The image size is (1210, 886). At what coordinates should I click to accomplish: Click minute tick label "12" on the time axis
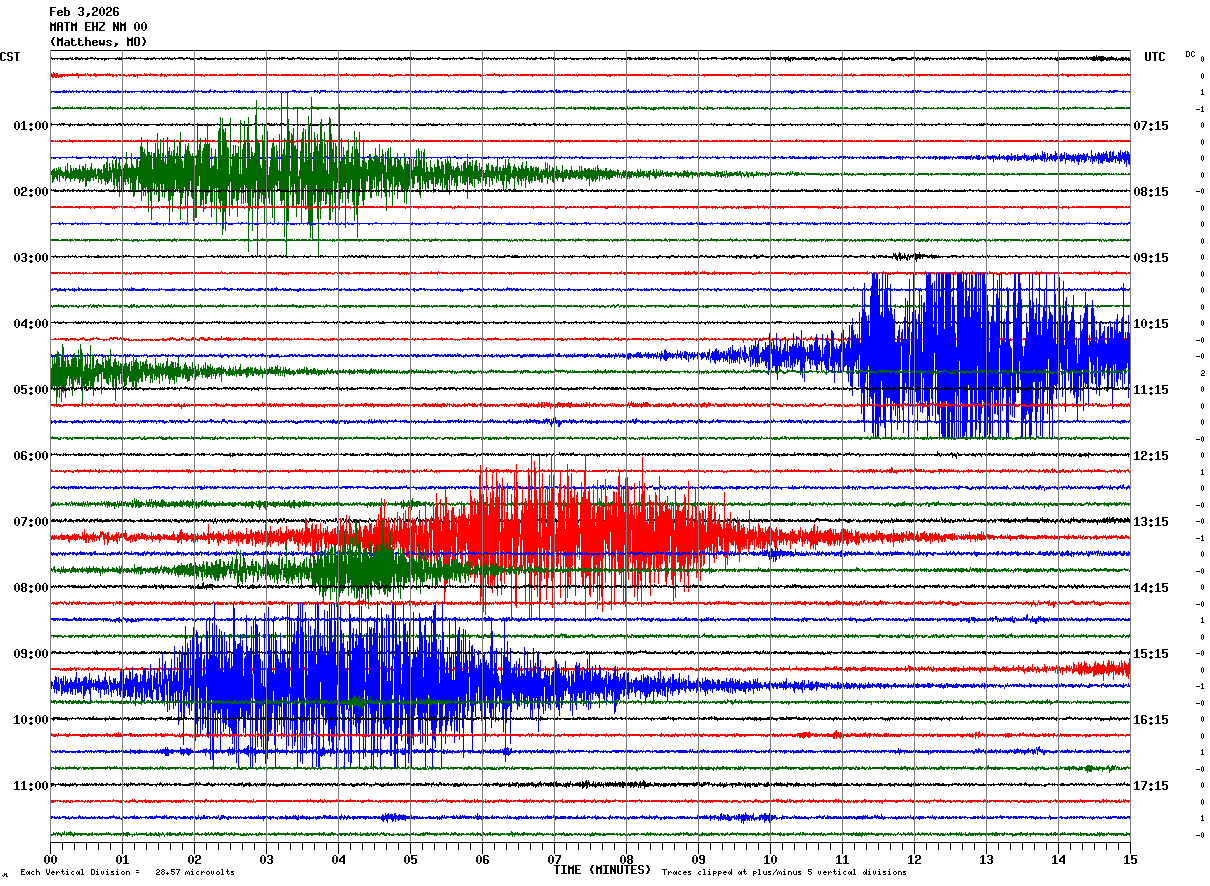pos(914,859)
